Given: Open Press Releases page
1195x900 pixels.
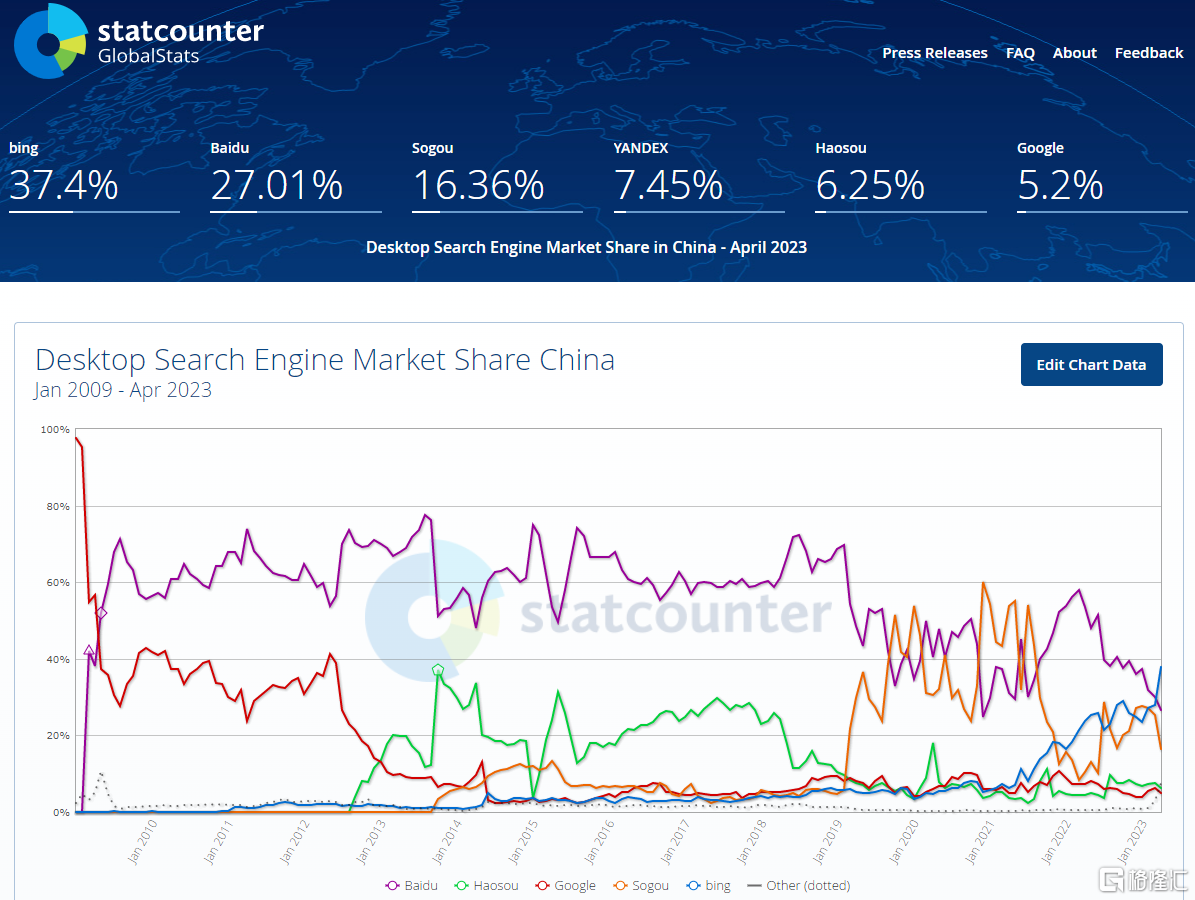Looking at the screenshot, I should pyautogui.click(x=934, y=53).
